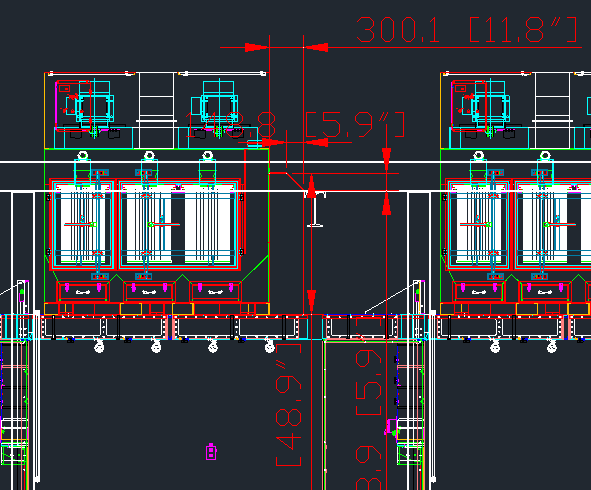591x490 pixels.
Task: Click the downward red arrowhead on the rightmost dimension line
Action: point(386,159)
